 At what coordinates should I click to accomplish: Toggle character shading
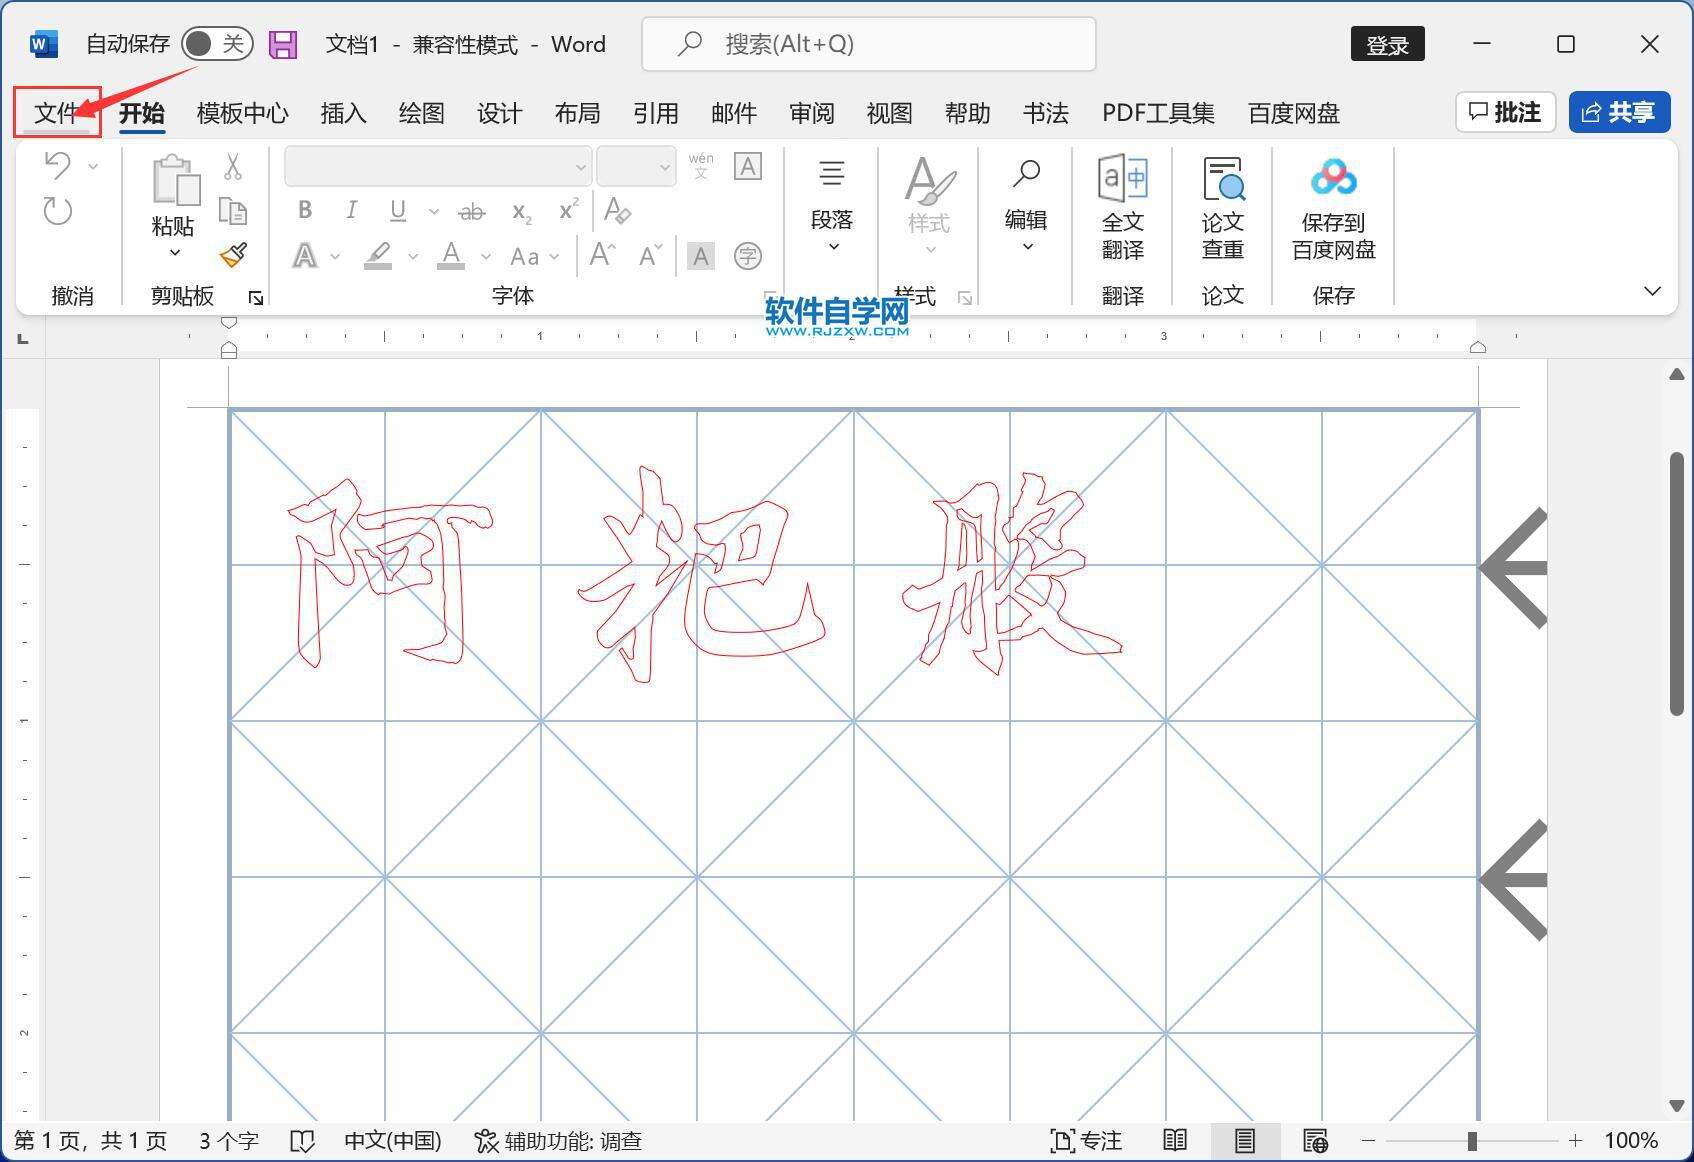pos(701,257)
